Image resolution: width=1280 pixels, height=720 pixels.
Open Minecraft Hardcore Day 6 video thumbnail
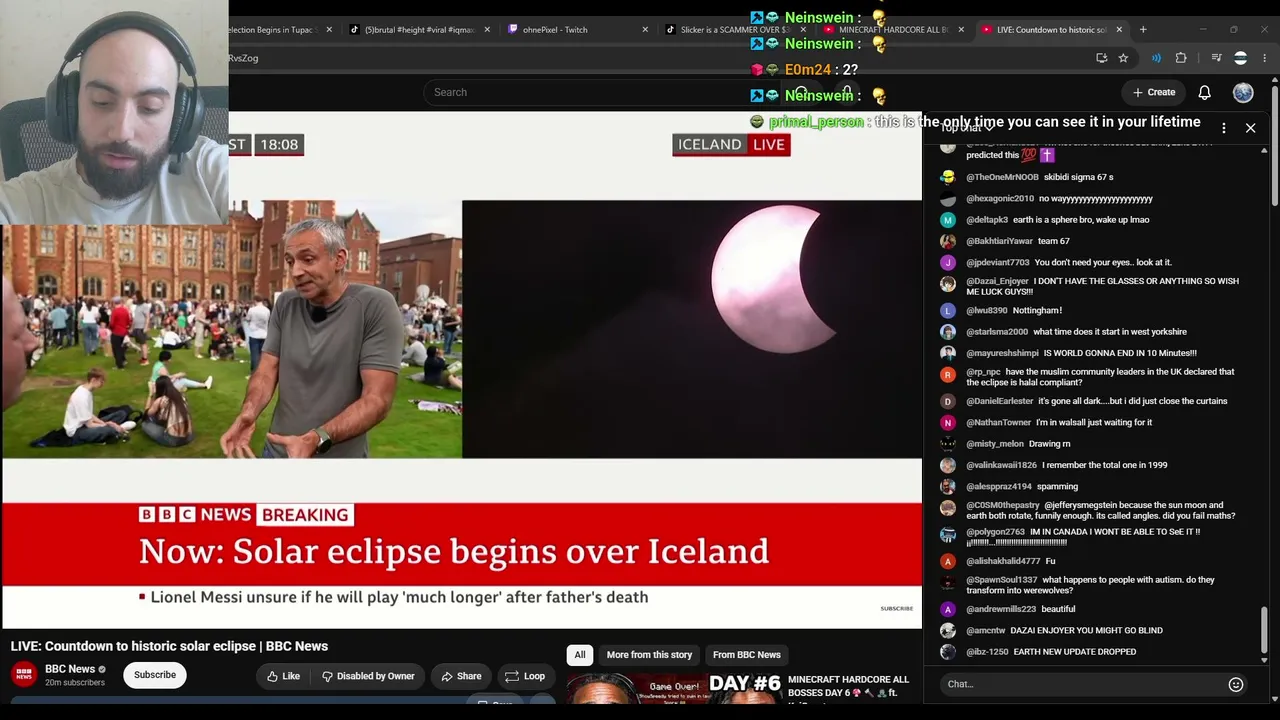[674, 690]
